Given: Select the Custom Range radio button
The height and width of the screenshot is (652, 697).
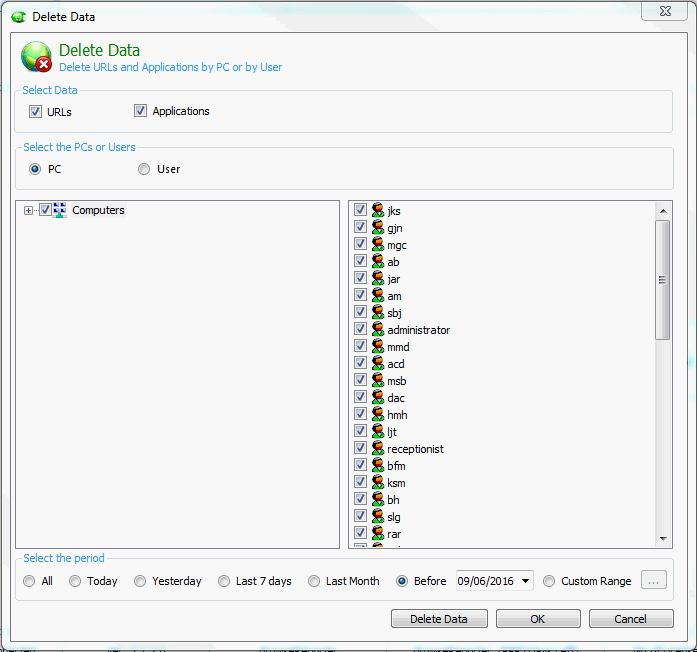Looking at the screenshot, I should click(x=549, y=581).
